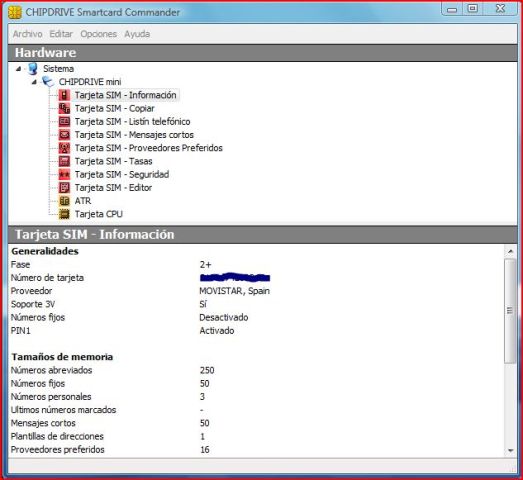Screen dimensions: 523x480
Task: Click the Mensajes cortos memory size label
Action: tap(43, 423)
